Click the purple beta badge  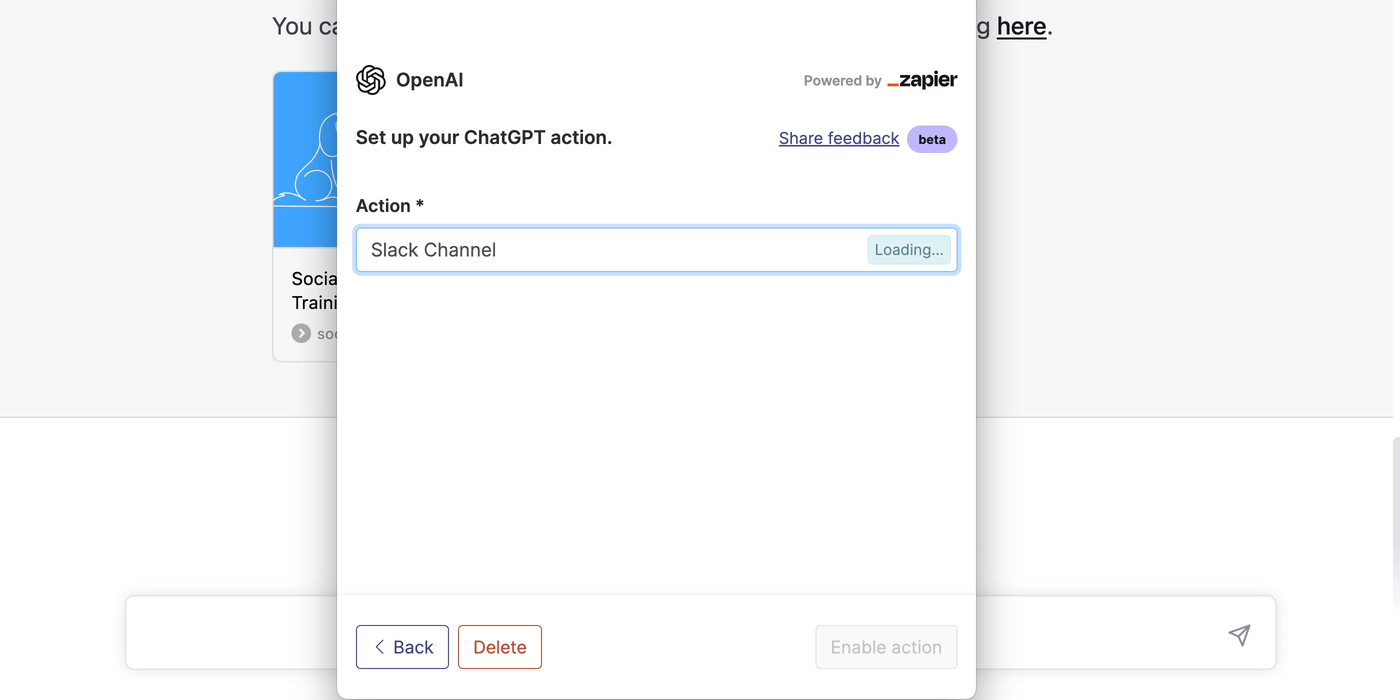[931, 139]
